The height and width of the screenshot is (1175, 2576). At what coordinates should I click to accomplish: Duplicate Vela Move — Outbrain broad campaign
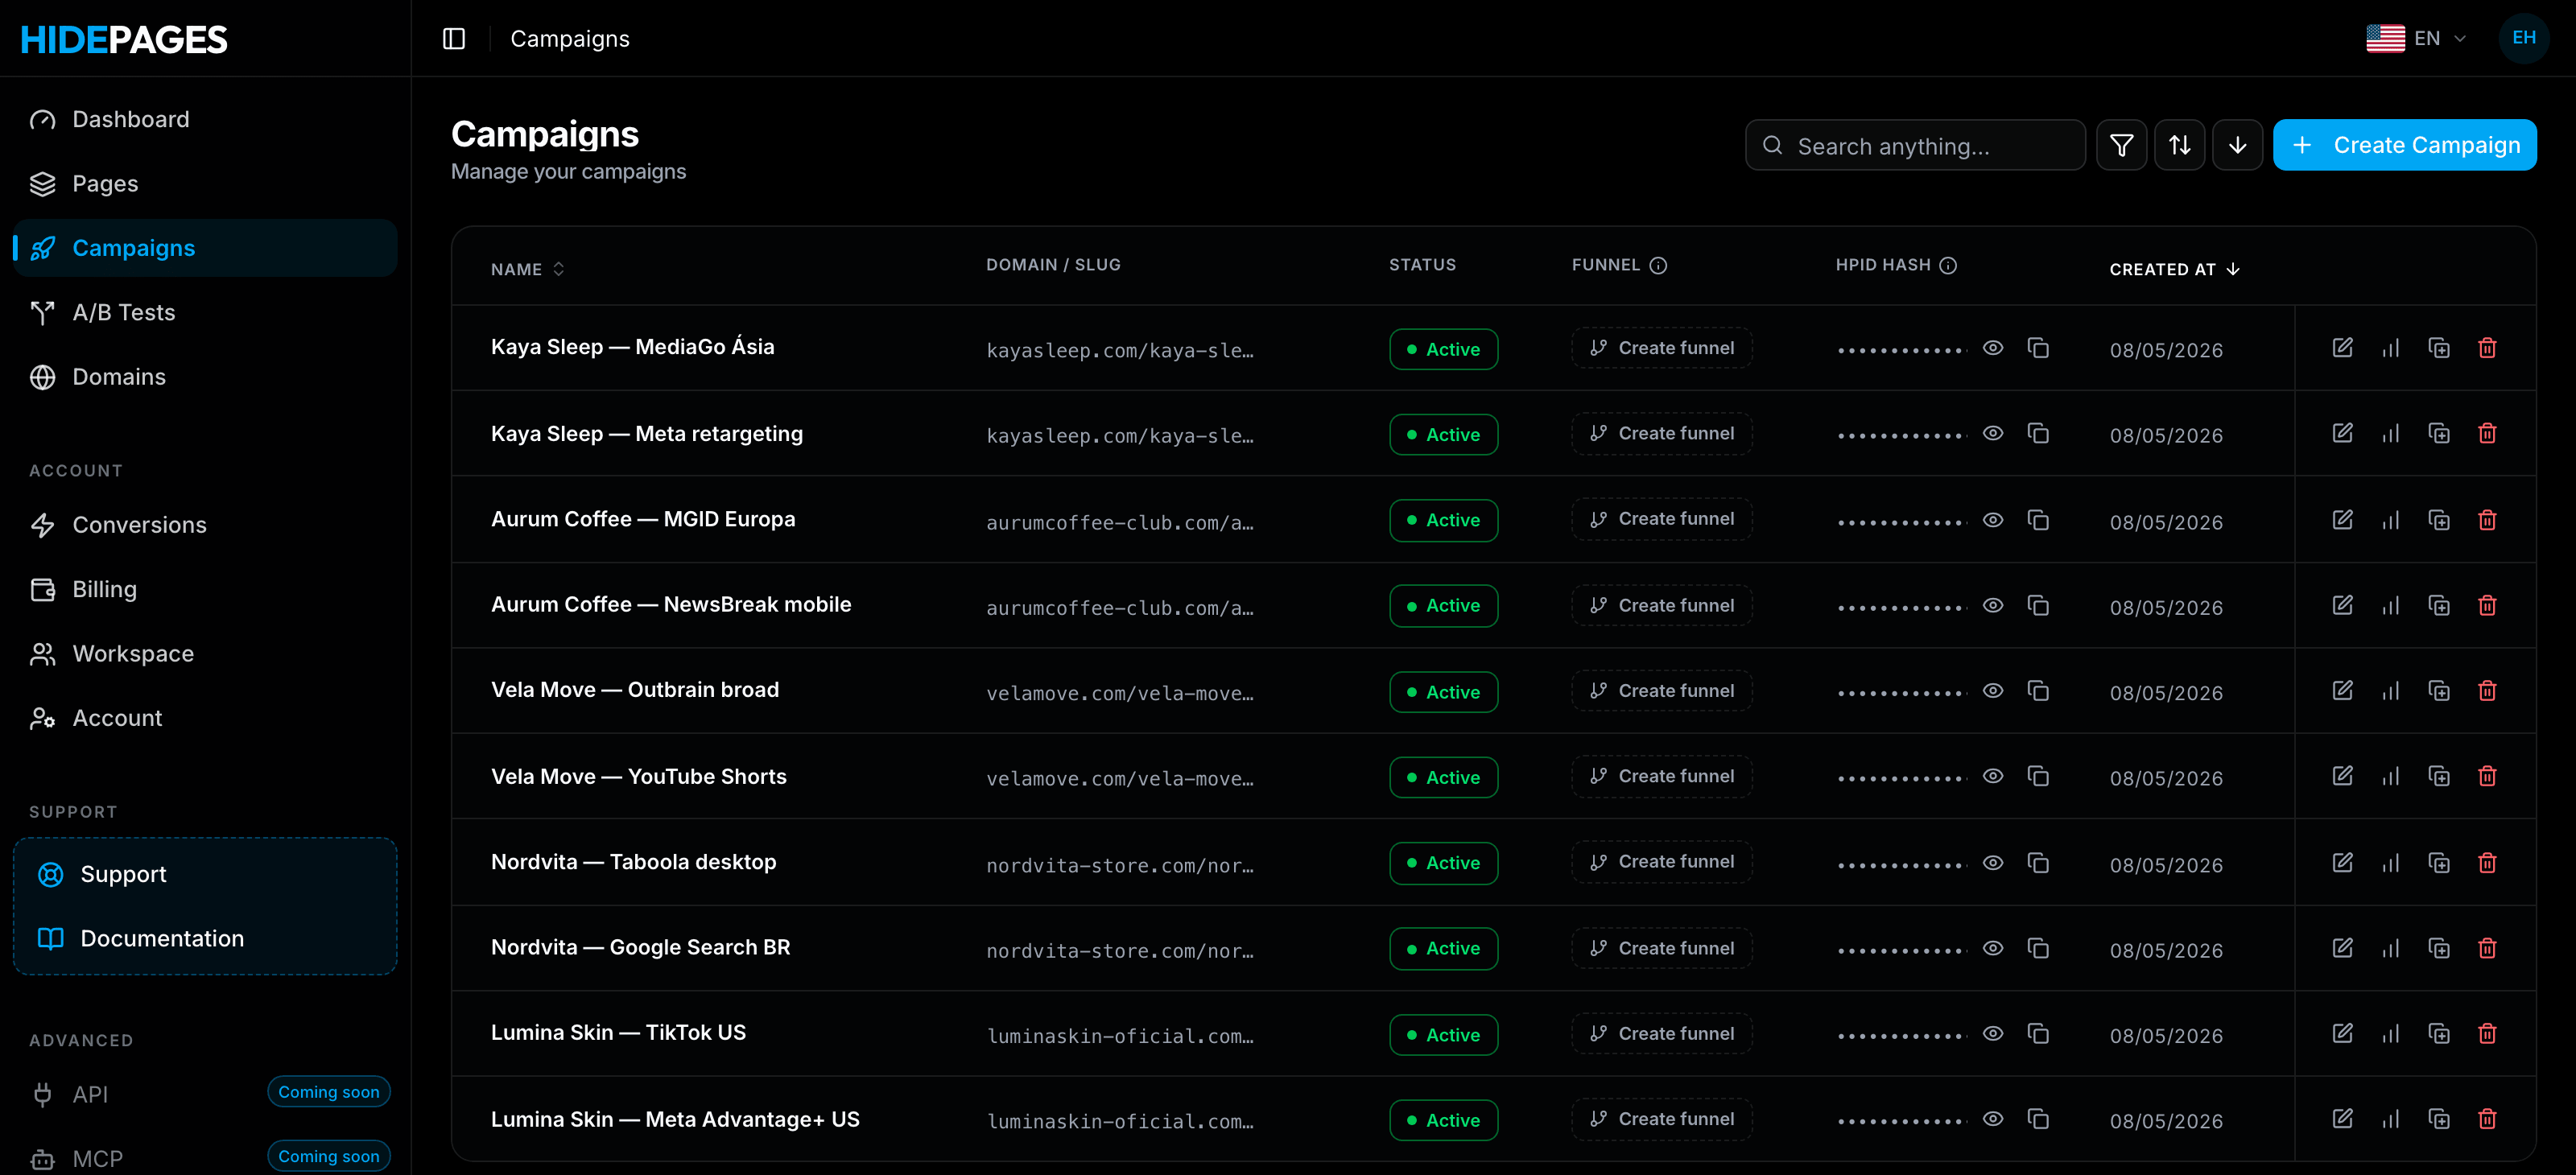pyautogui.click(x=2439, y=691)
